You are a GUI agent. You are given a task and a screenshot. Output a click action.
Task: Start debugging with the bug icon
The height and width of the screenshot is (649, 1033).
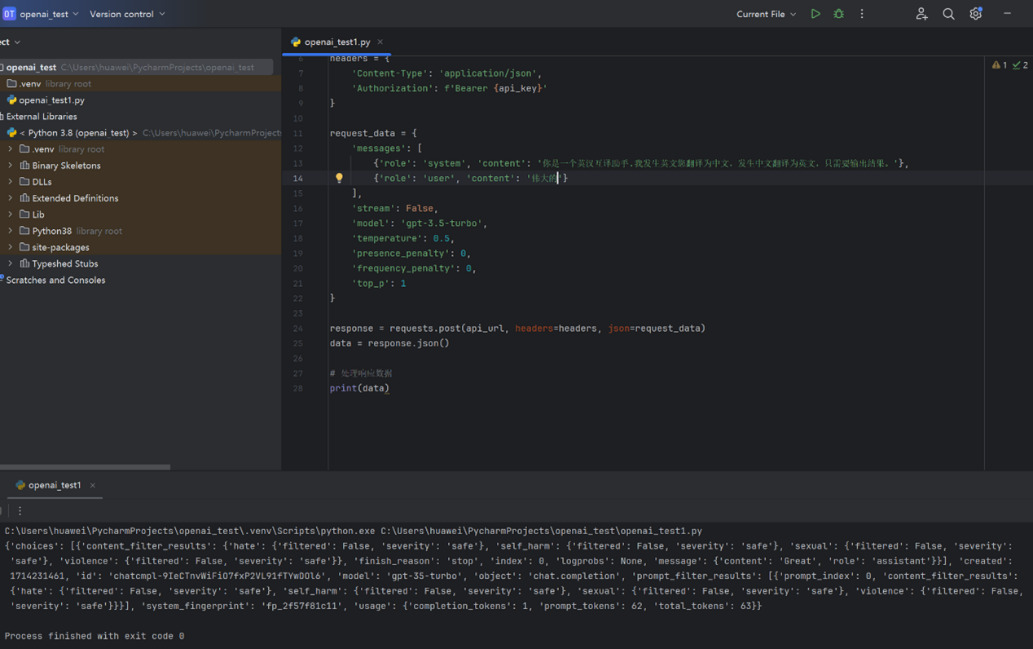click(x=839, y=14)
